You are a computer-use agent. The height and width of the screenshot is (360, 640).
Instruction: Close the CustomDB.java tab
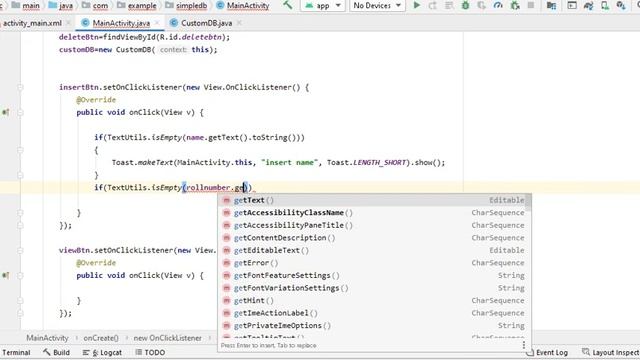[x=239, y=23]
